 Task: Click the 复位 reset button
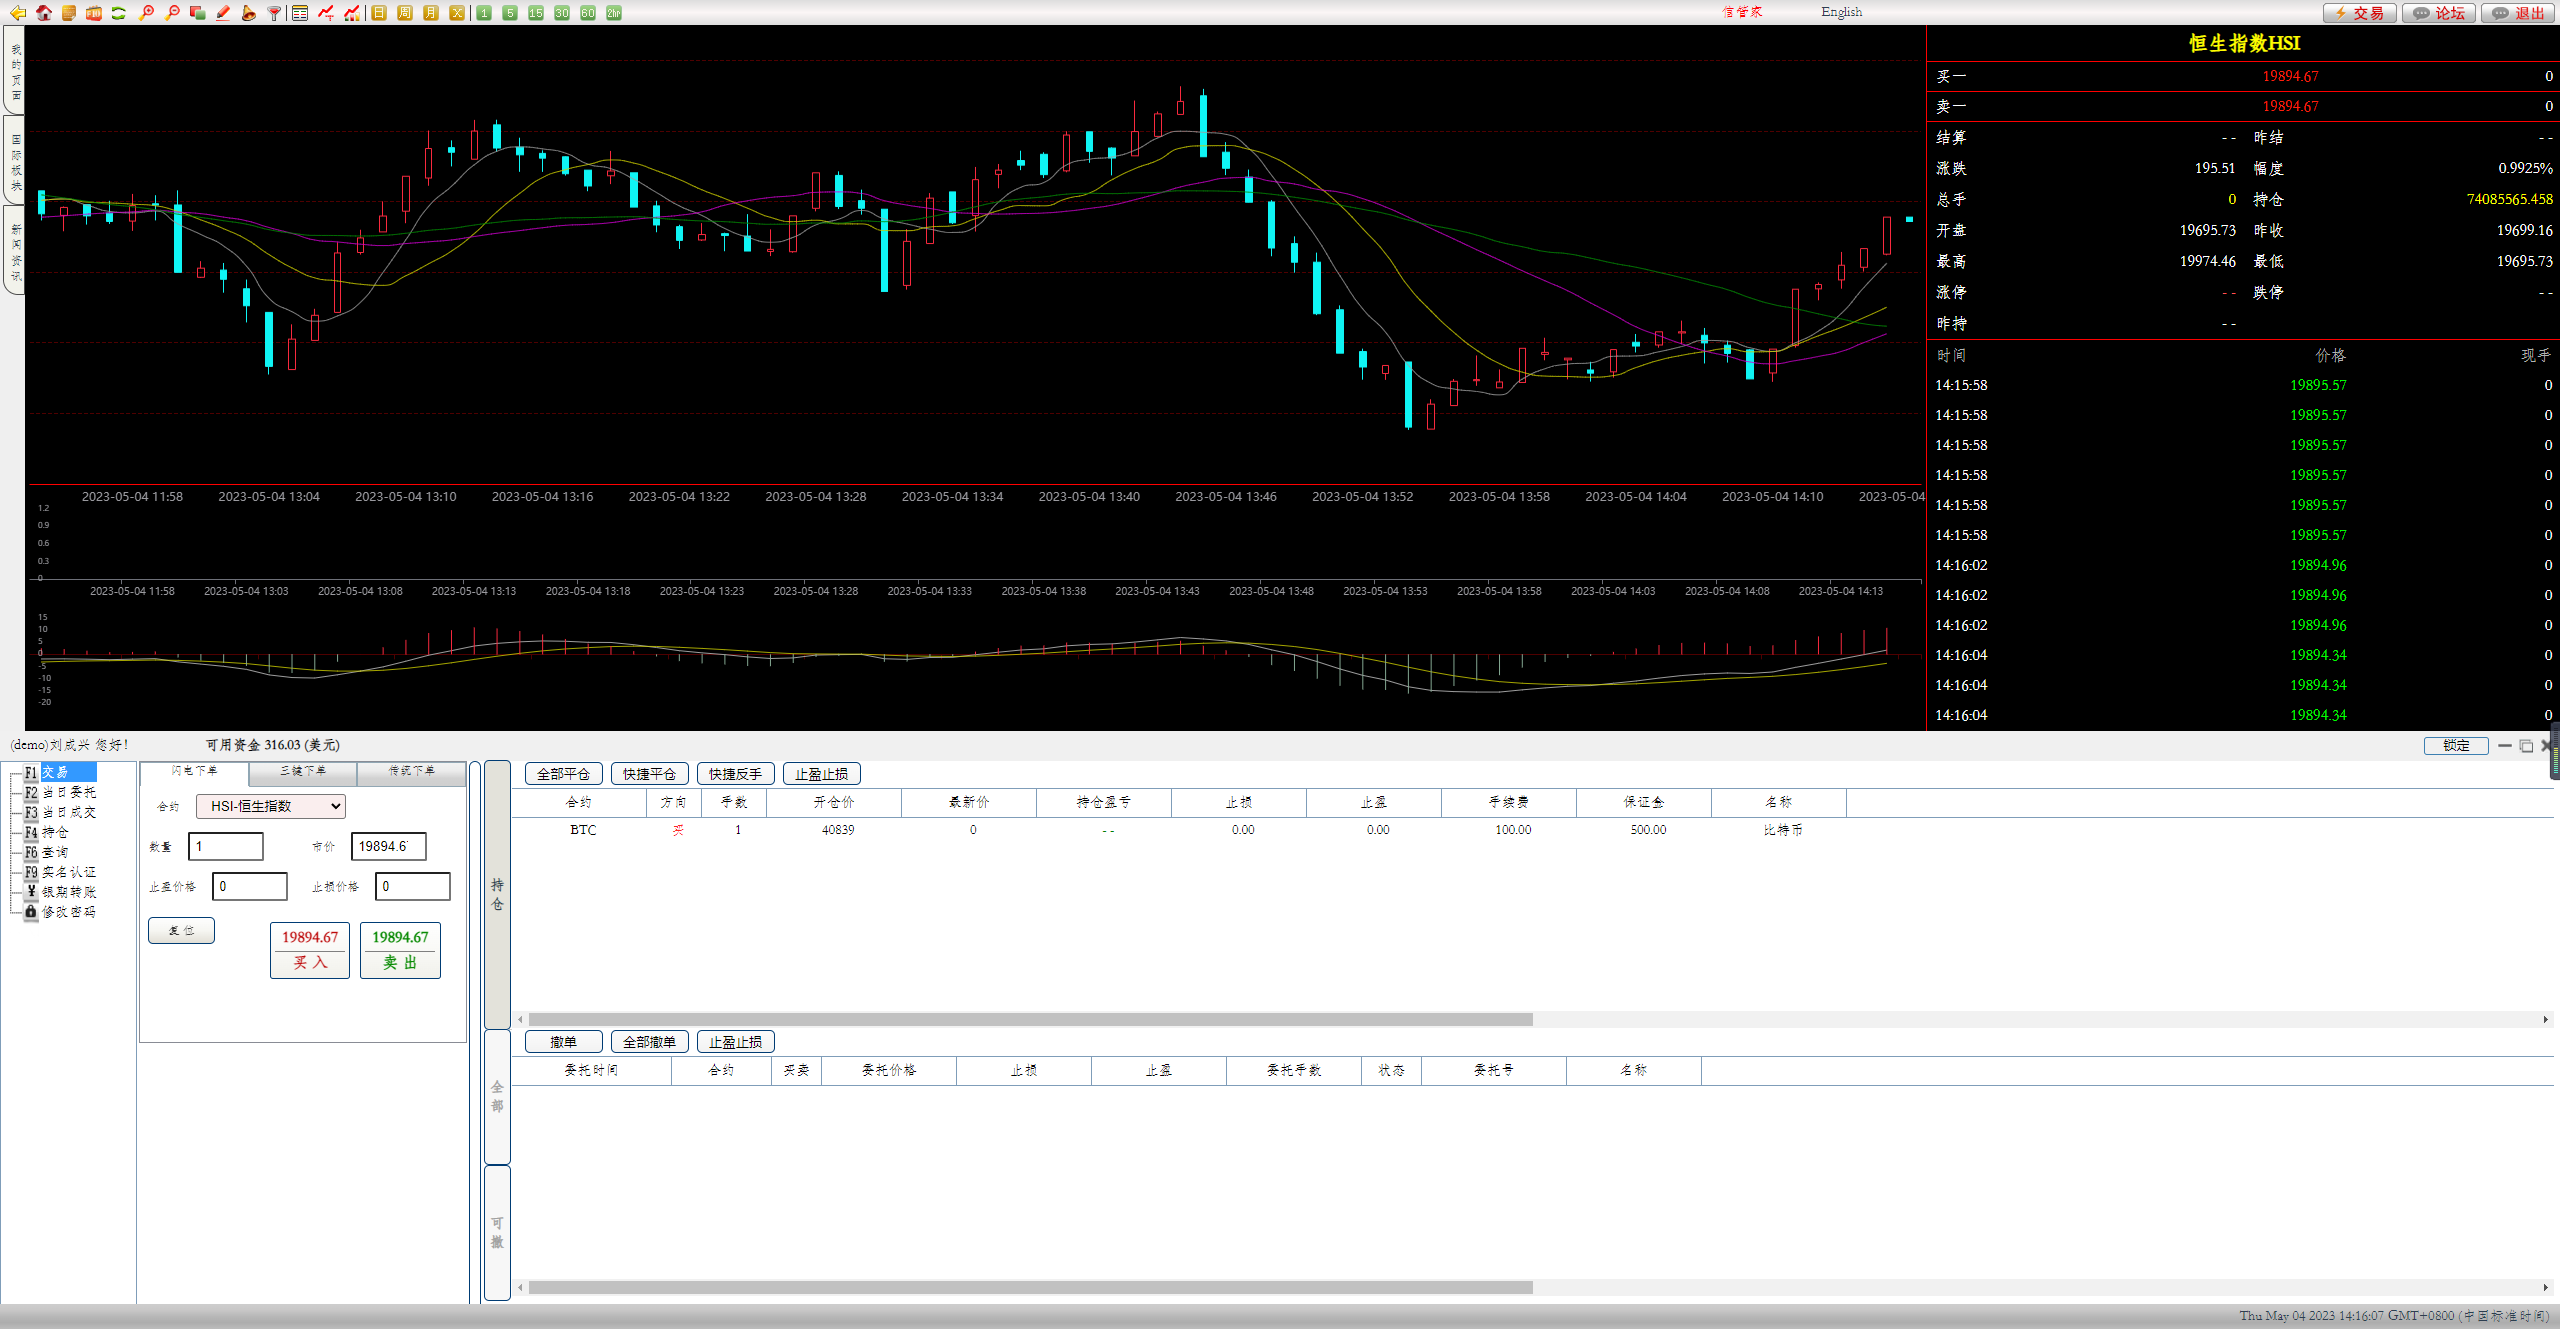181,931
